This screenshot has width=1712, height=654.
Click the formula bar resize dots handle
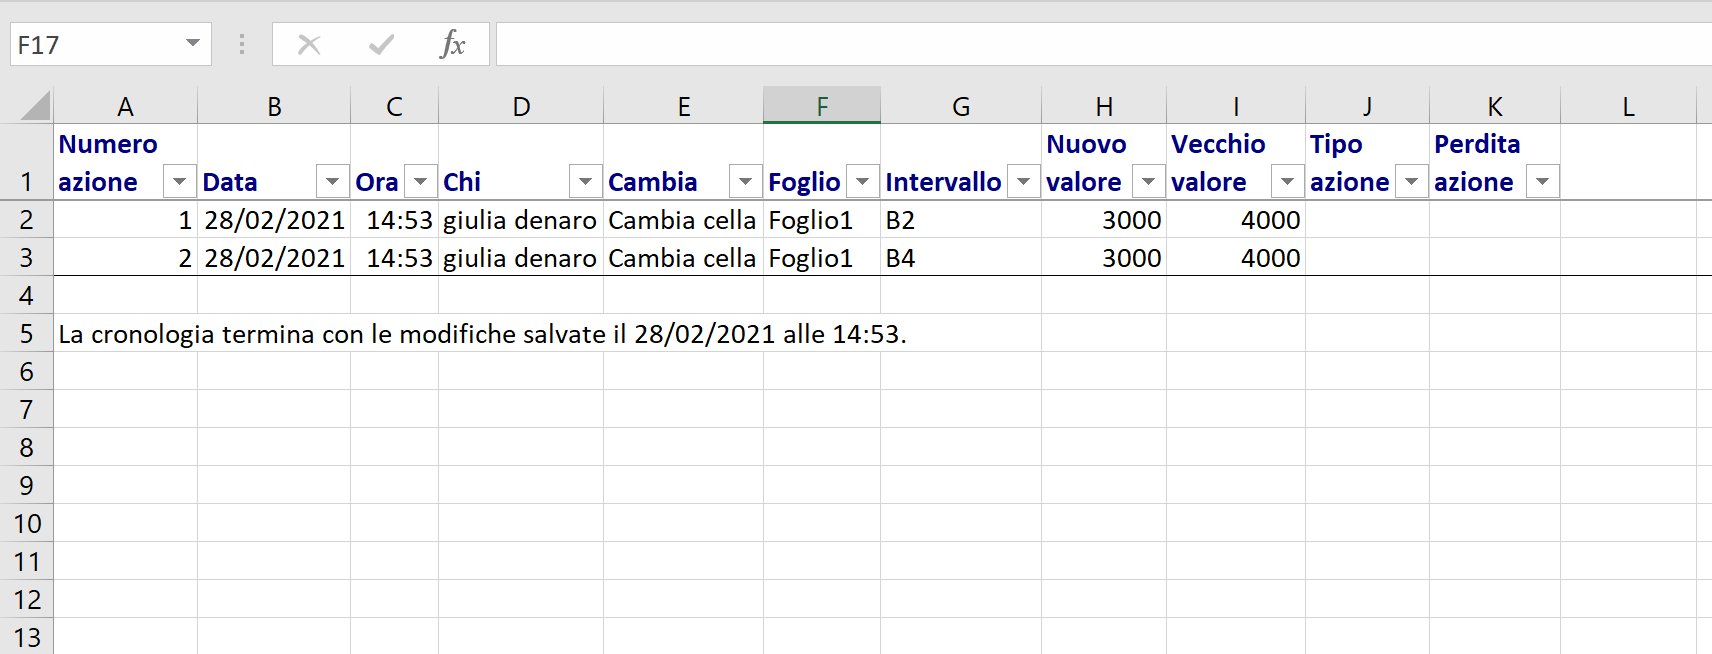click(x=242, y=44)
